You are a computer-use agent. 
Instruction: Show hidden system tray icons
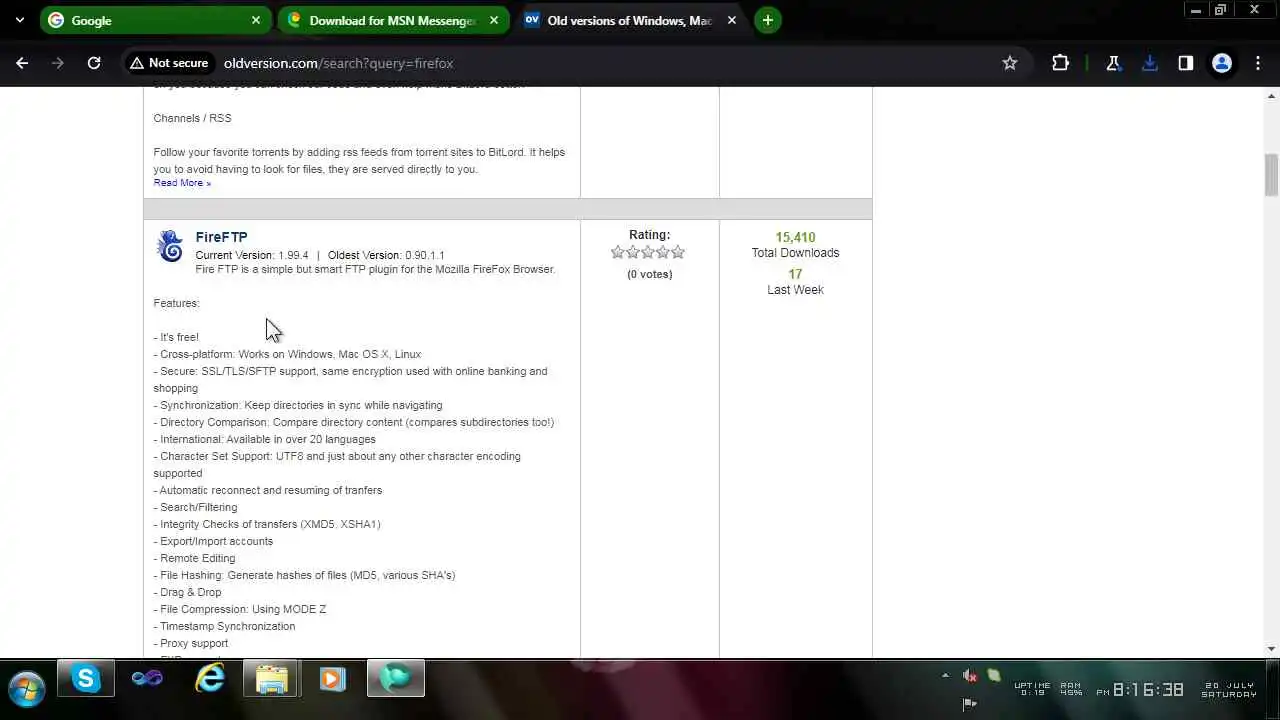click(945, 676)
